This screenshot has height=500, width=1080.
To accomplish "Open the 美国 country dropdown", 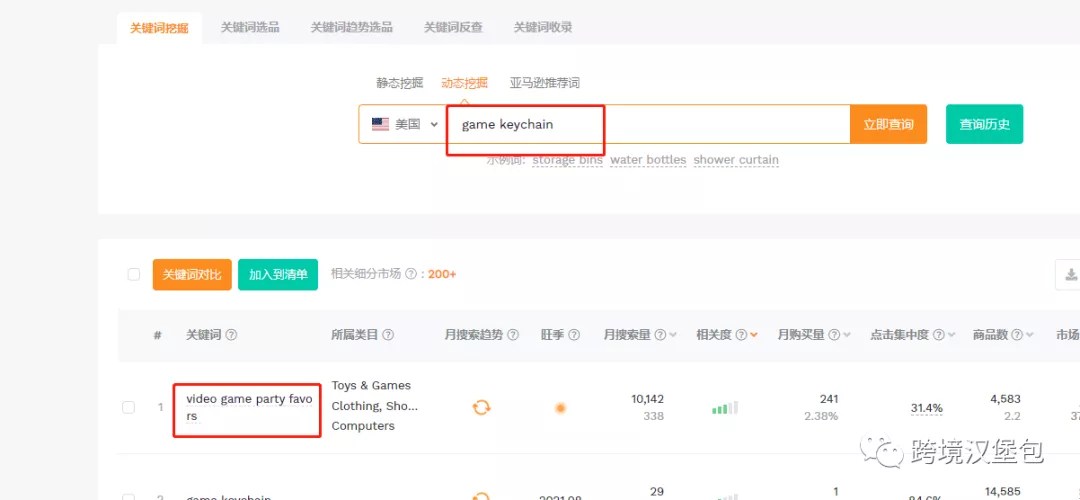I will (405, 125).
